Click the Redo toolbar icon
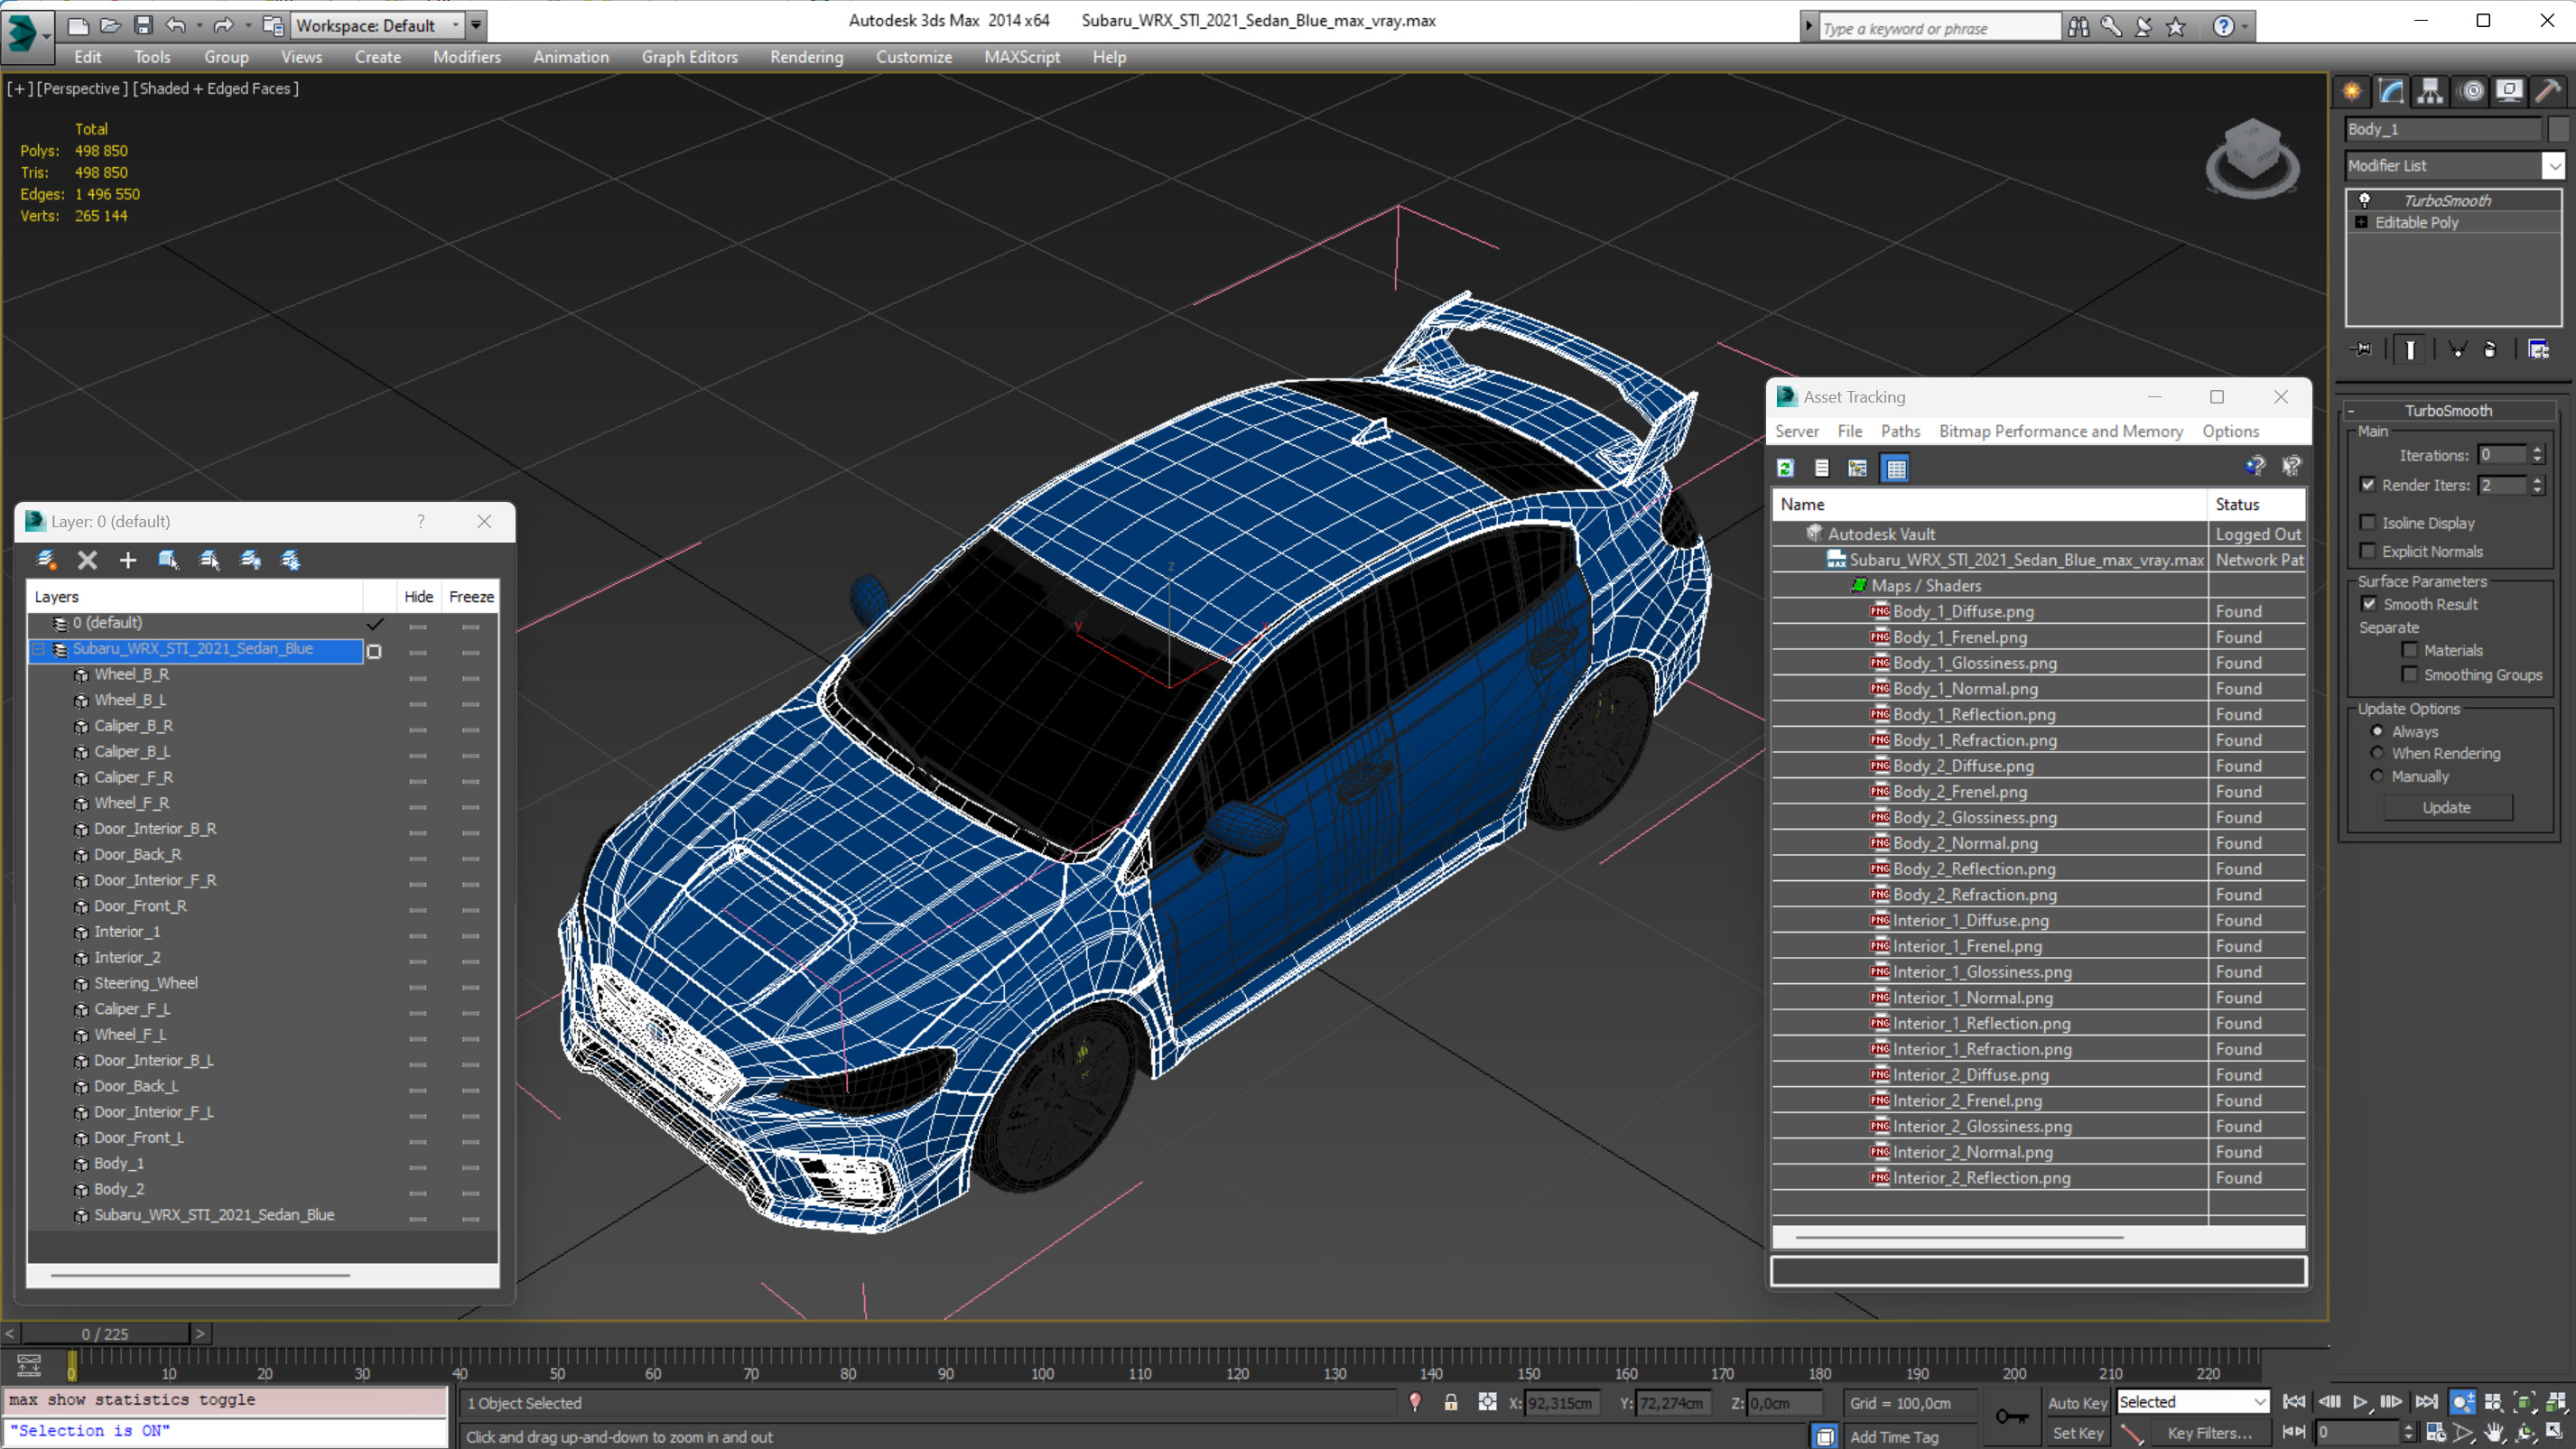 [x=224, y=26]
